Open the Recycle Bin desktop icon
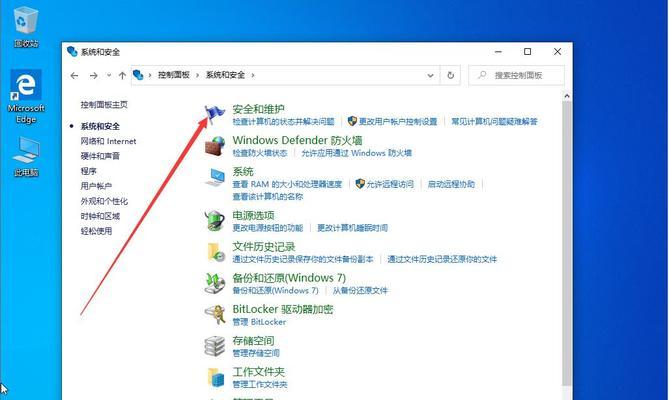669x400 pixels. point(26,27)
